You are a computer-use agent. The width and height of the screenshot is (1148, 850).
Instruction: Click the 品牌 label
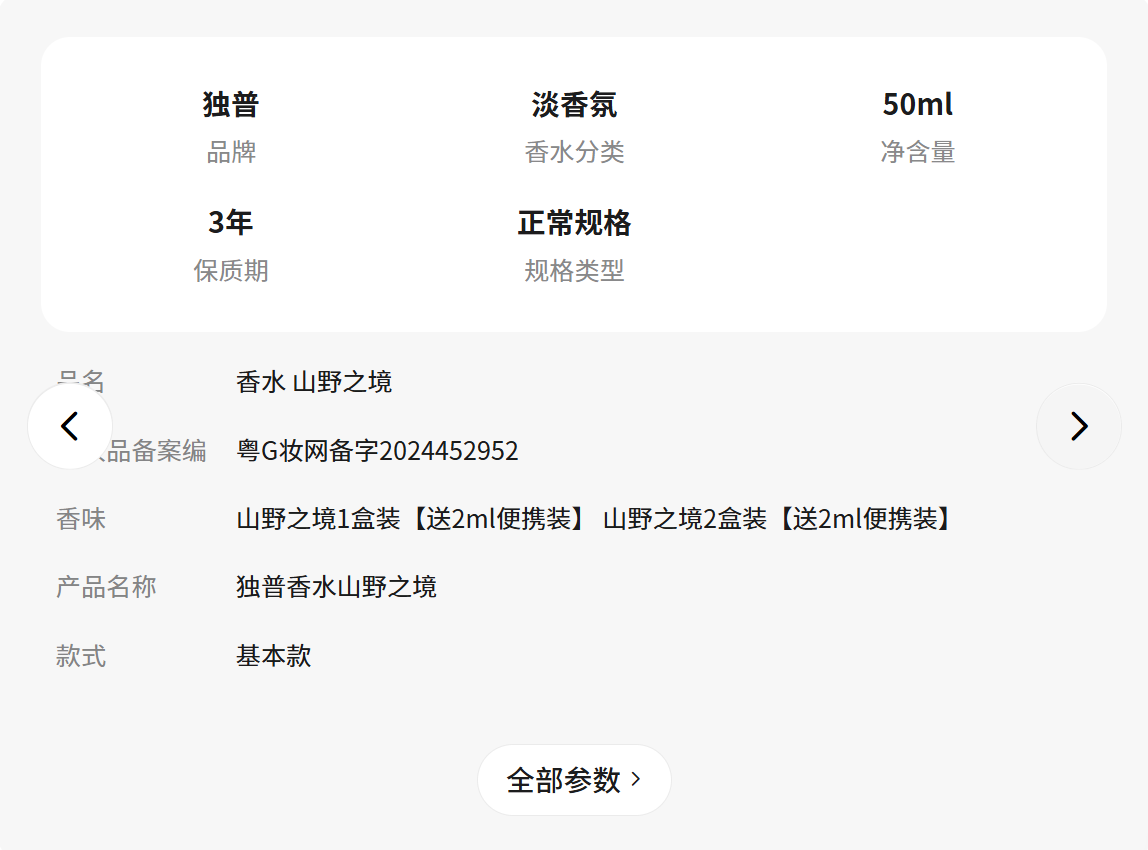click(231, 152)
